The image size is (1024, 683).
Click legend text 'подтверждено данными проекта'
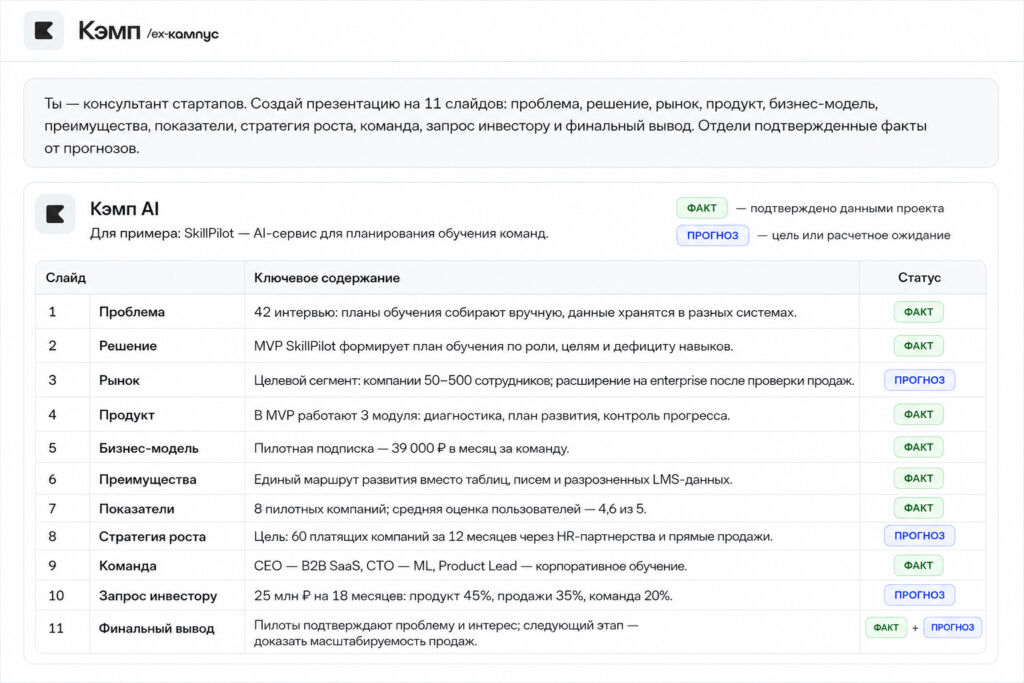pyautogui.click(x=846, y=208)
